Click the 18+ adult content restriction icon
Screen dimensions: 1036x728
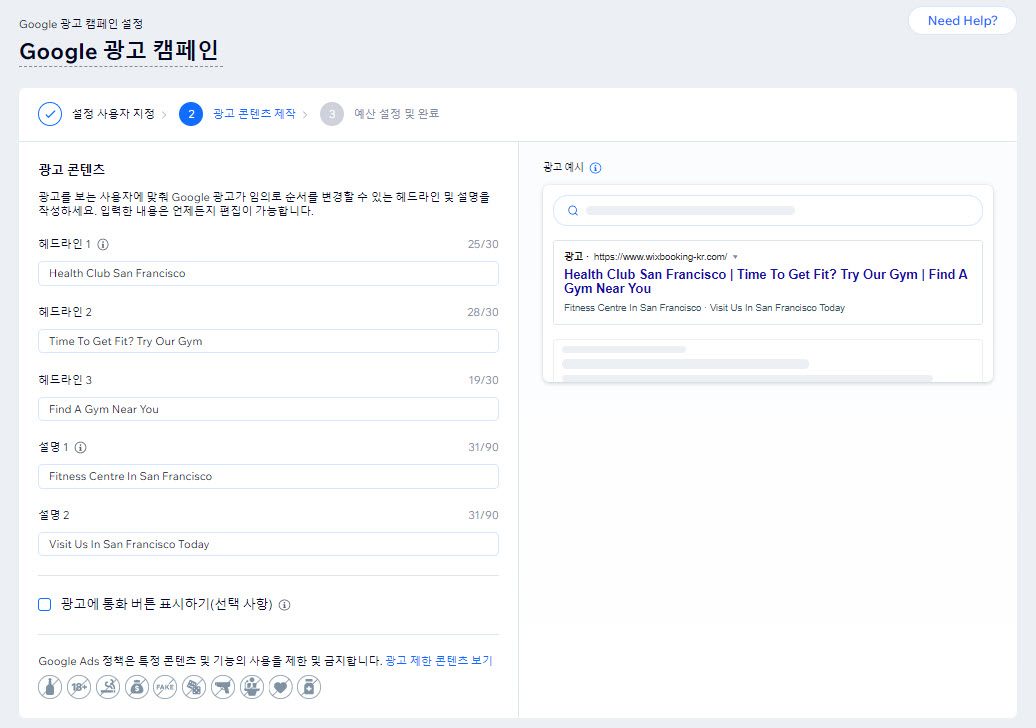(79, 687)
